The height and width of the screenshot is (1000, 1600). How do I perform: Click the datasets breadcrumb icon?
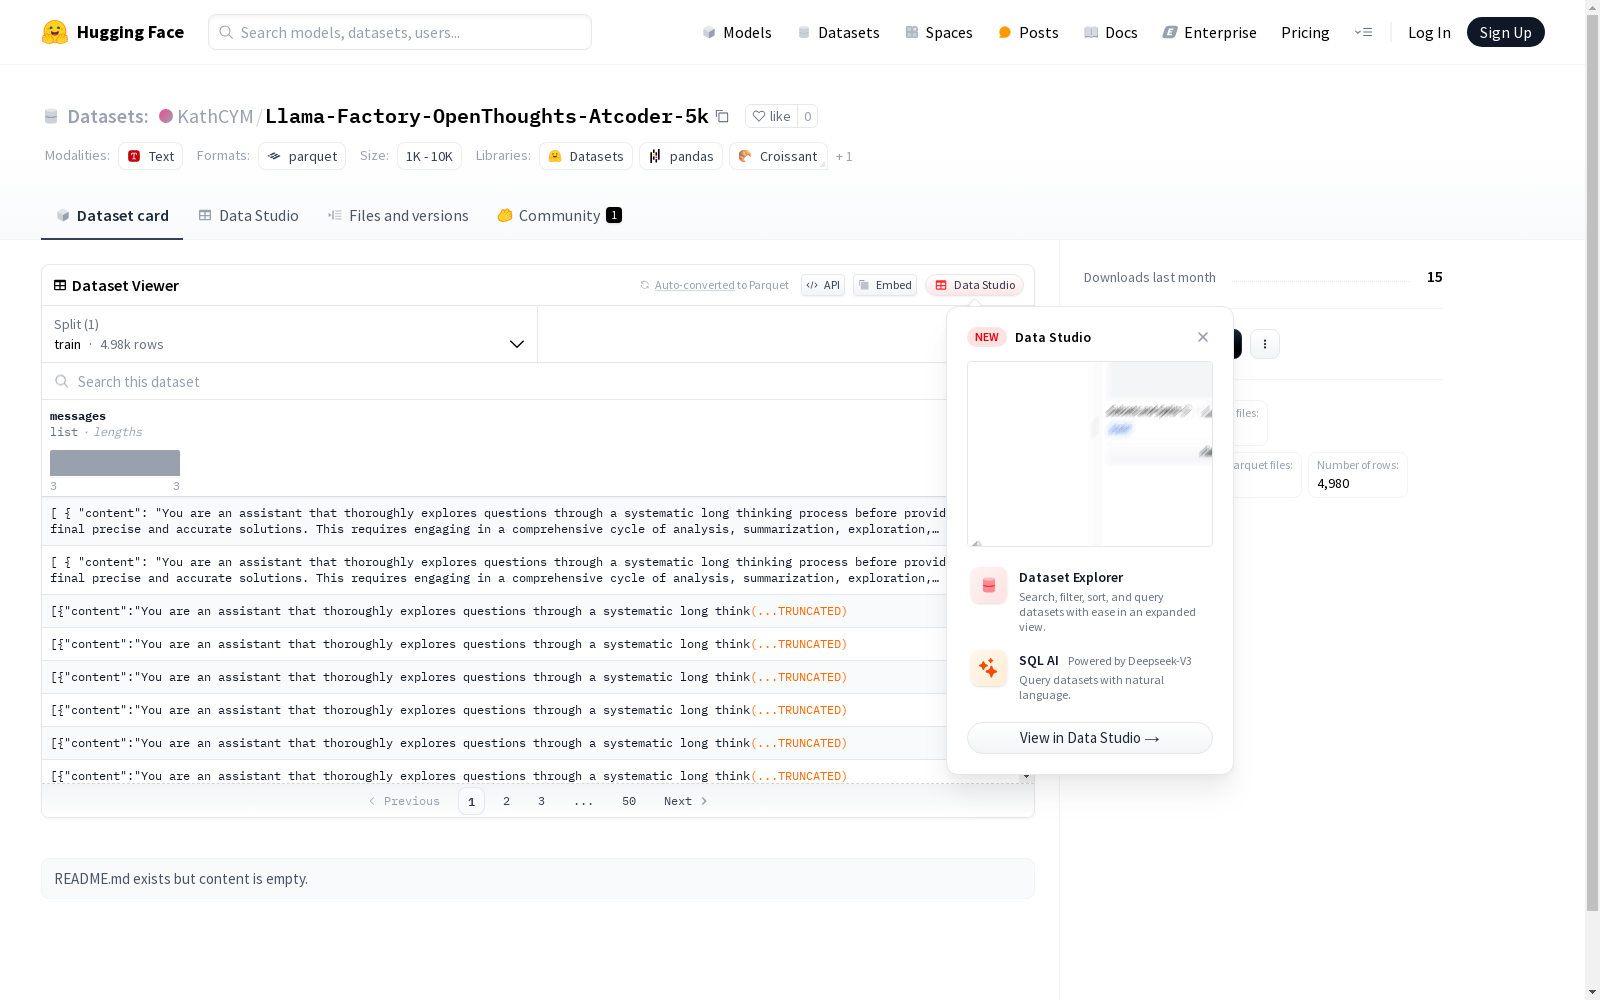tap(51, 116)
